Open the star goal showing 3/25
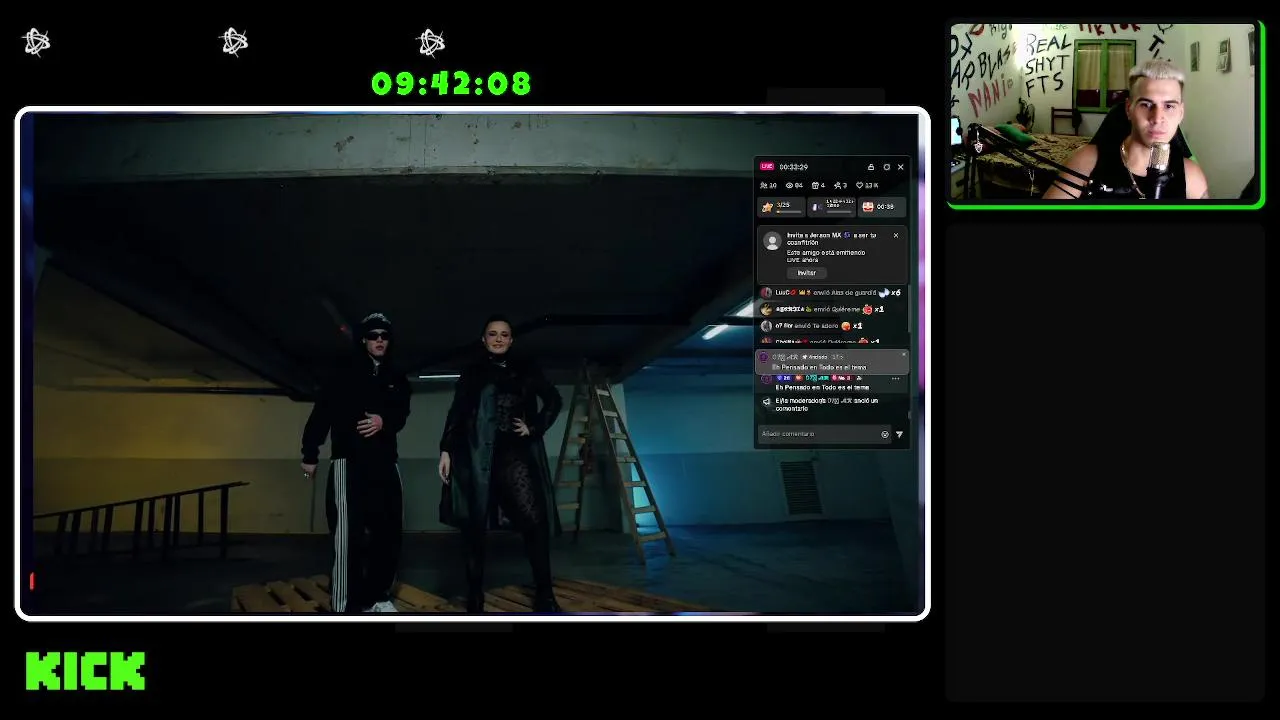 tap(783, 207)
